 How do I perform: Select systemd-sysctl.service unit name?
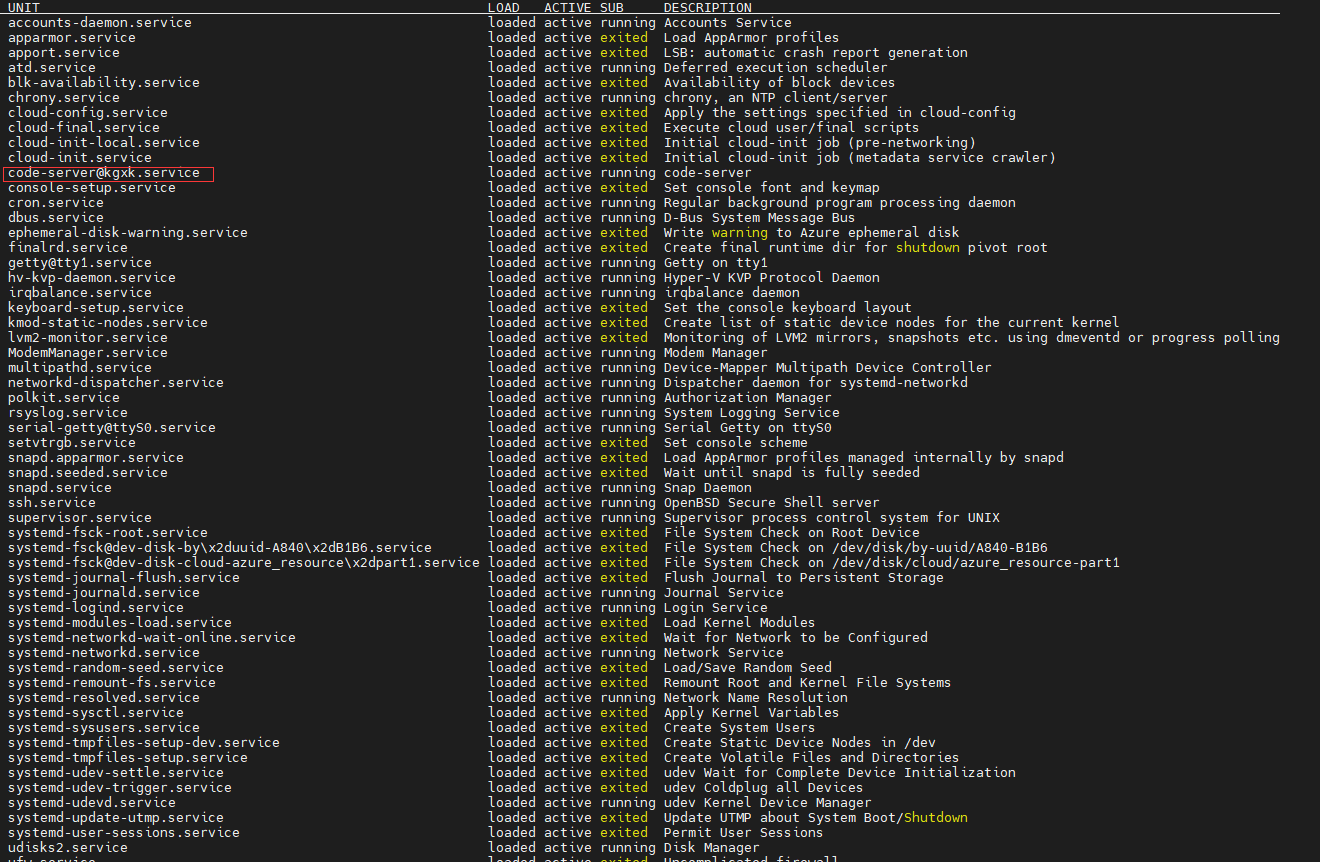pos(96,713)
